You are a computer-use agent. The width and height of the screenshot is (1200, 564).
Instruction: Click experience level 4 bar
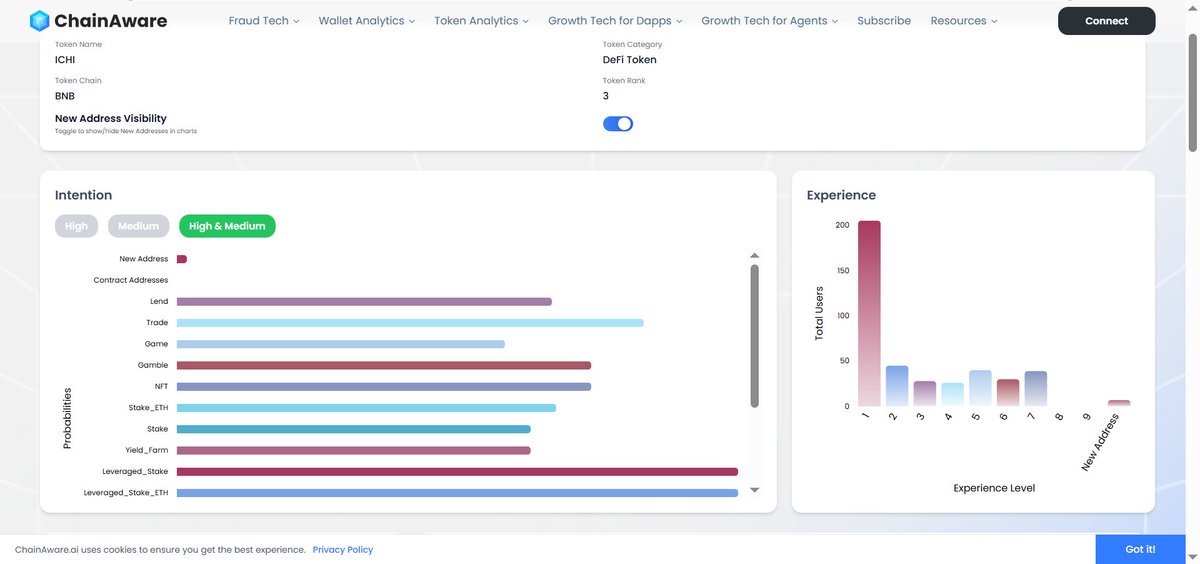(x=953, y=395)
